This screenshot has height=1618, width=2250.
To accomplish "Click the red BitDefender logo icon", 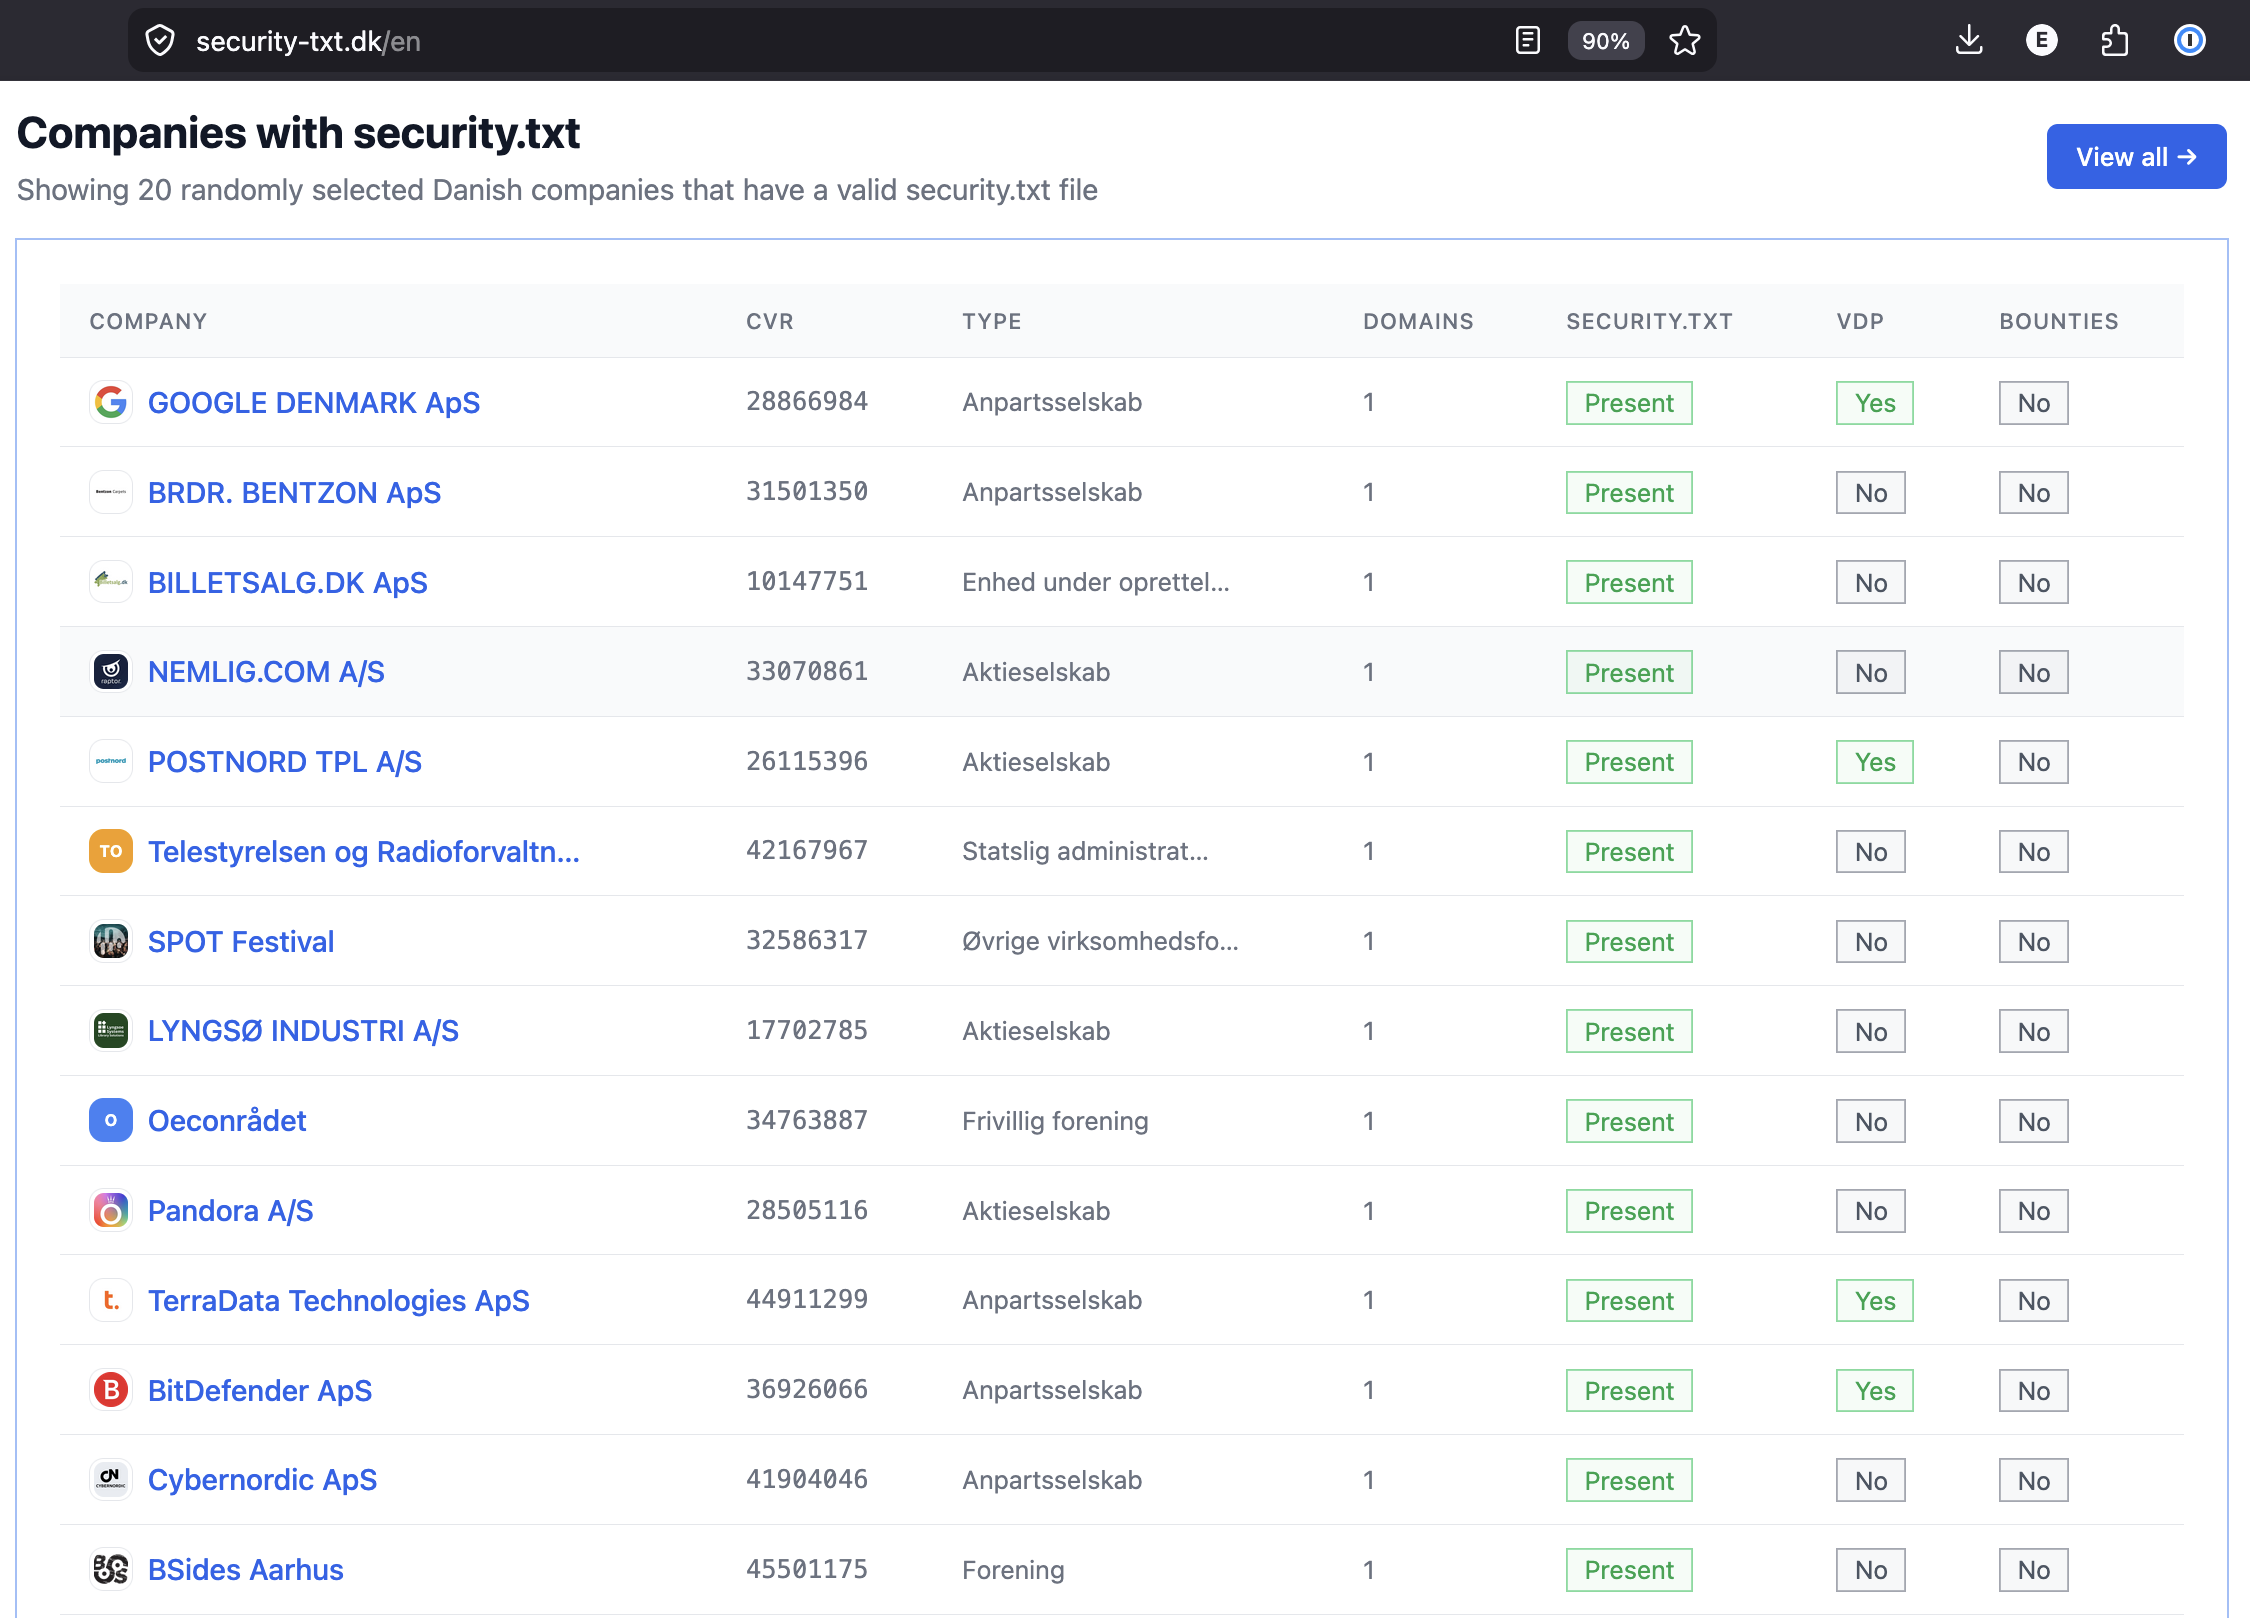I will (111, 1391).
